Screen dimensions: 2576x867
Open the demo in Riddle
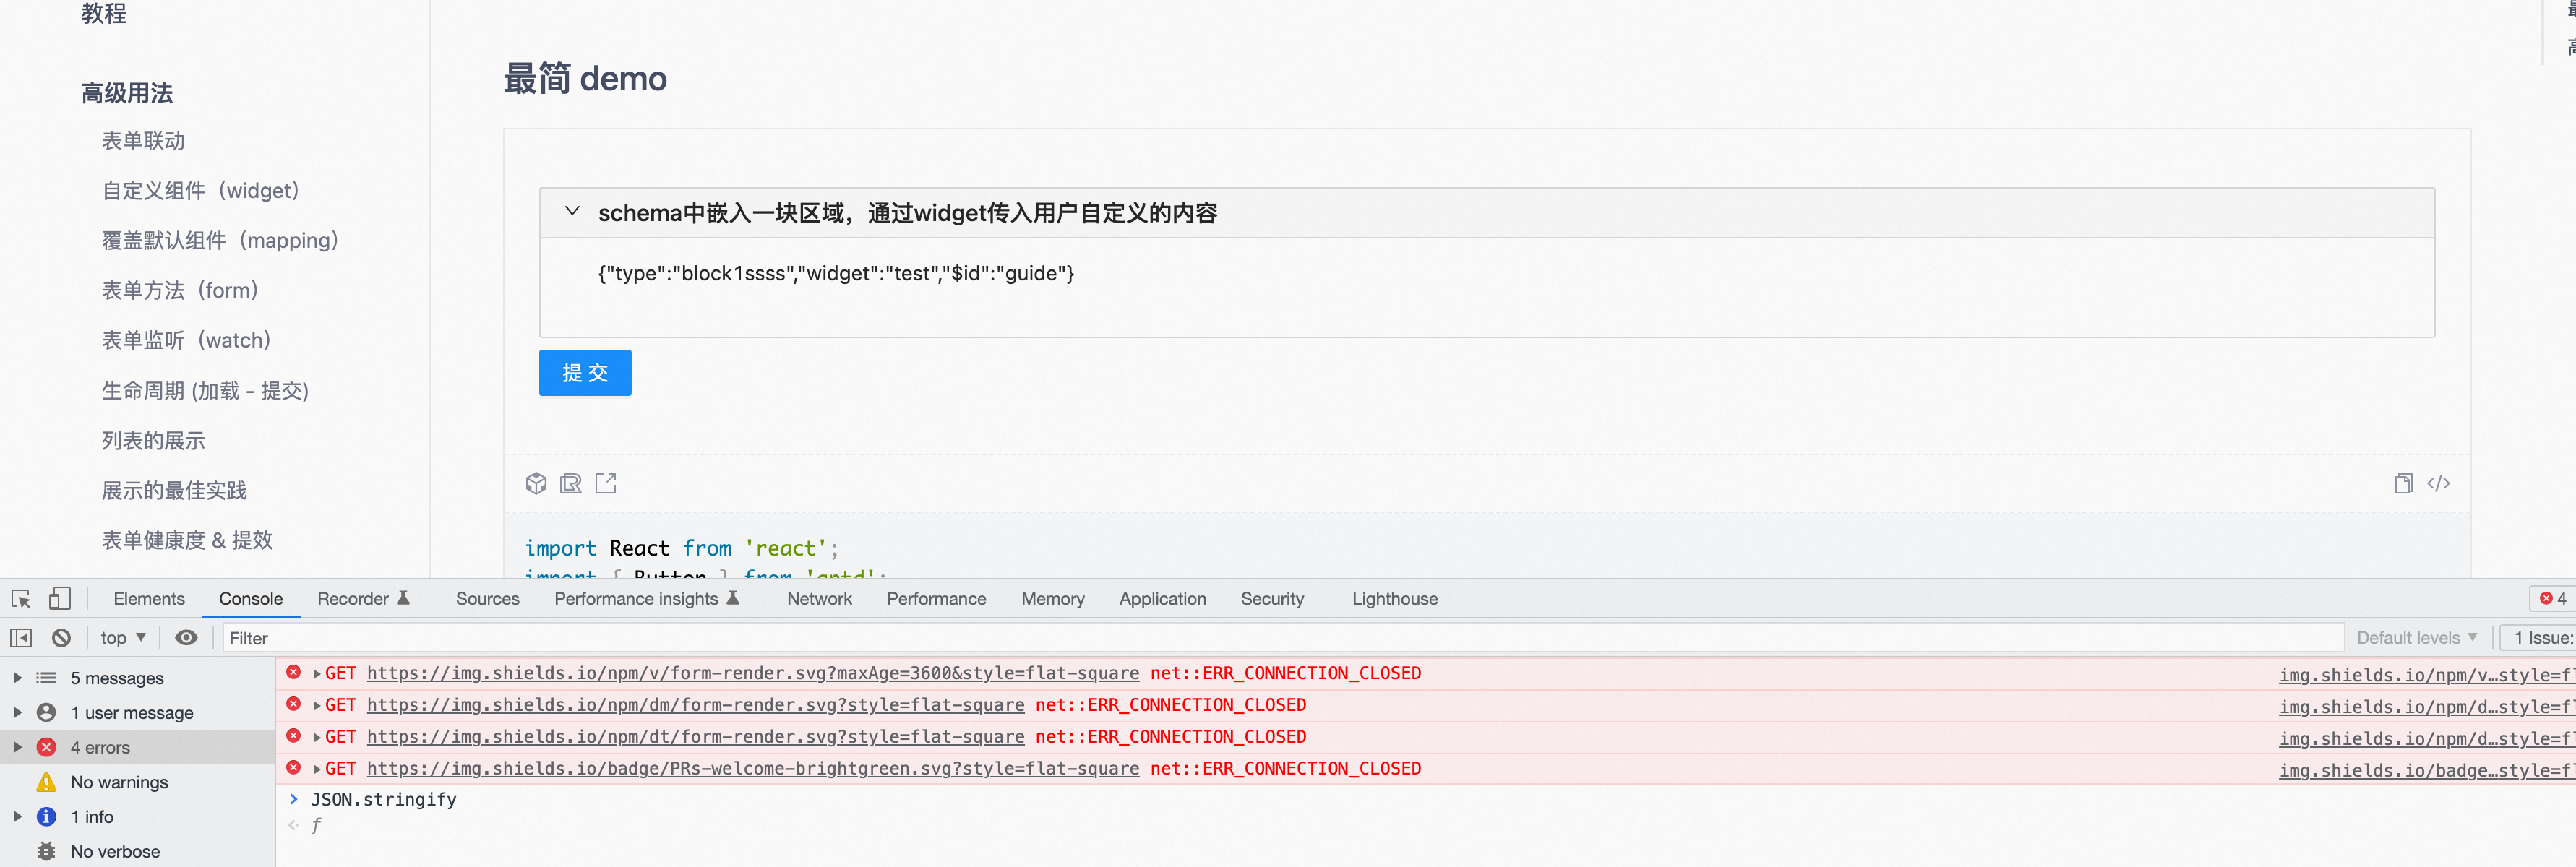click(x=570, y=483)
